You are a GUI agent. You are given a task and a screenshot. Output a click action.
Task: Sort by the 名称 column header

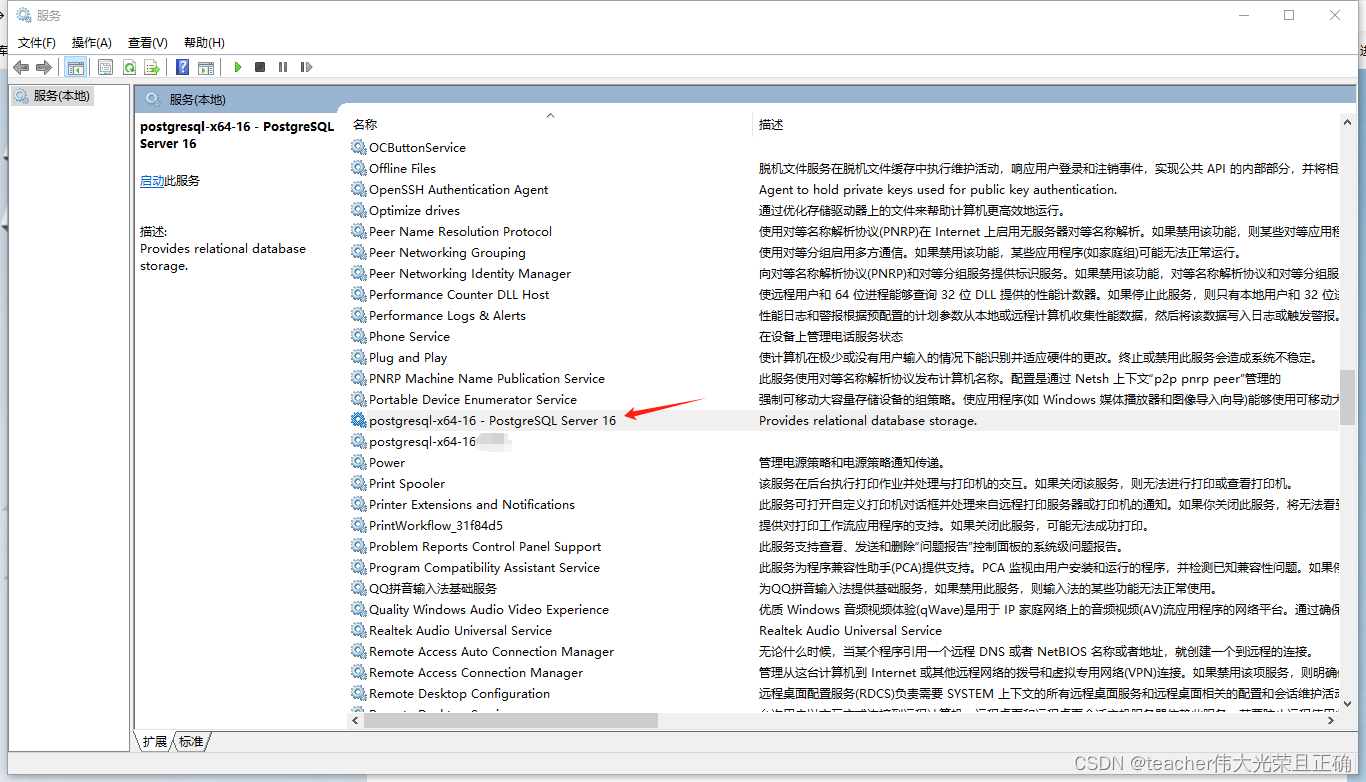365,124
